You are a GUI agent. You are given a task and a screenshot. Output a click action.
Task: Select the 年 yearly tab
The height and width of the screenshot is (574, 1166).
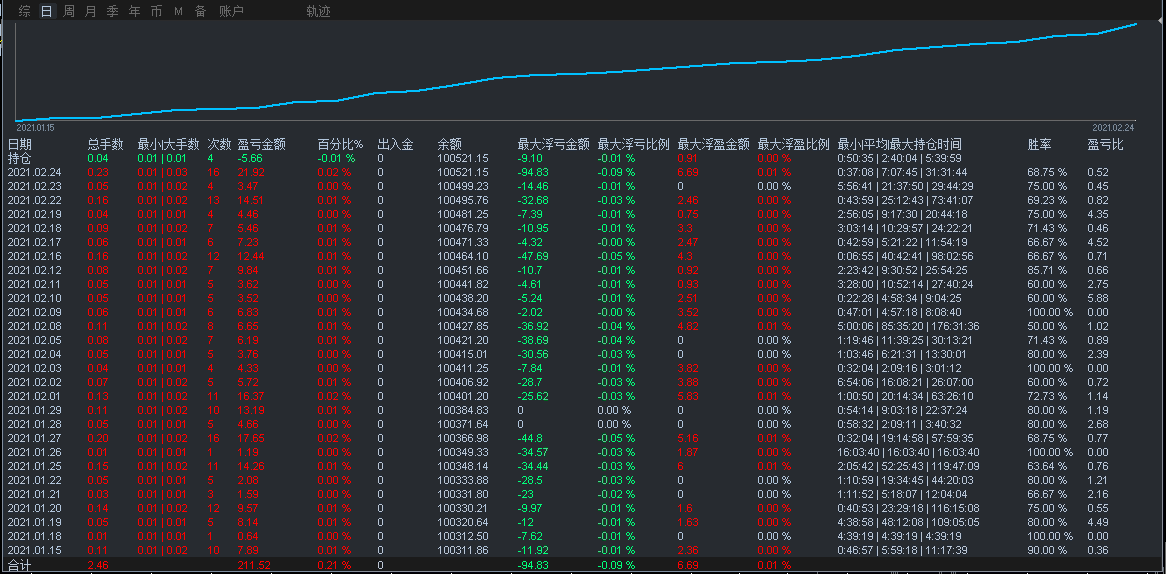point(134,11)
